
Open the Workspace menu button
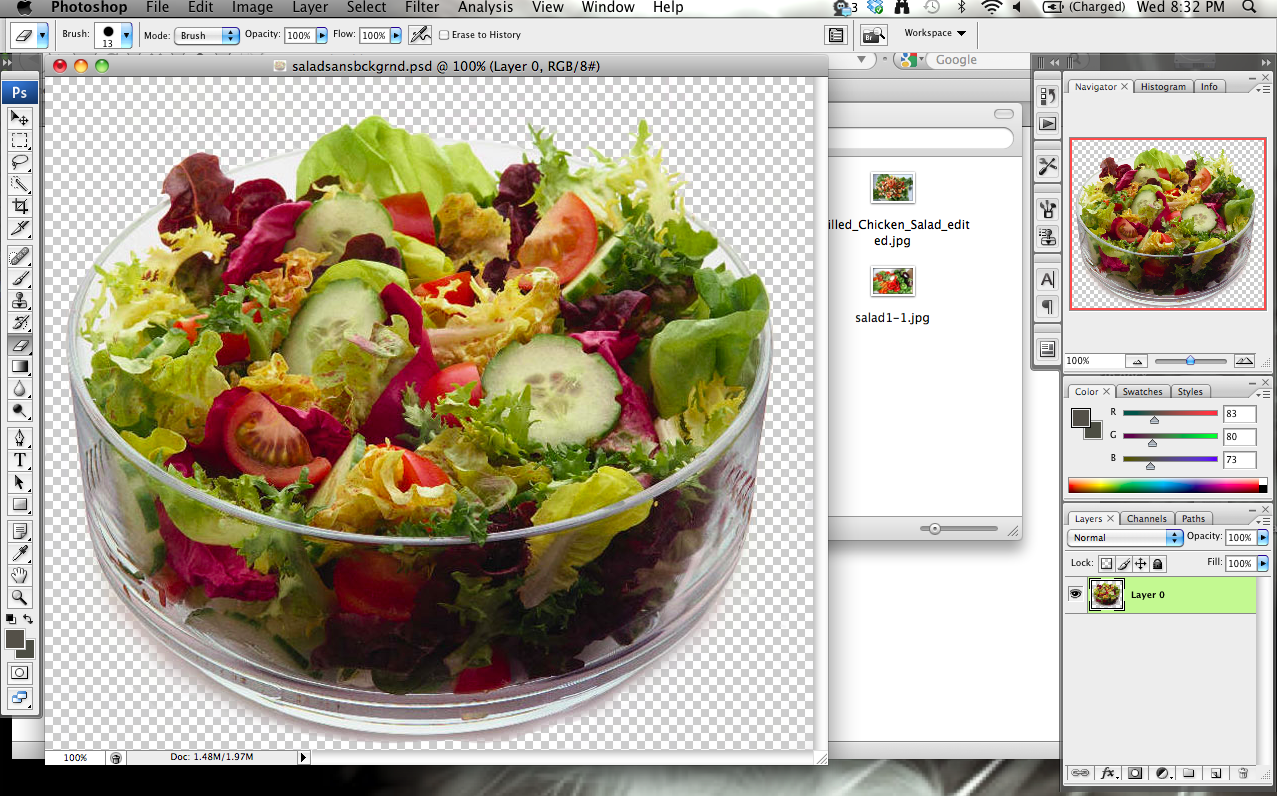click(935, 33)
